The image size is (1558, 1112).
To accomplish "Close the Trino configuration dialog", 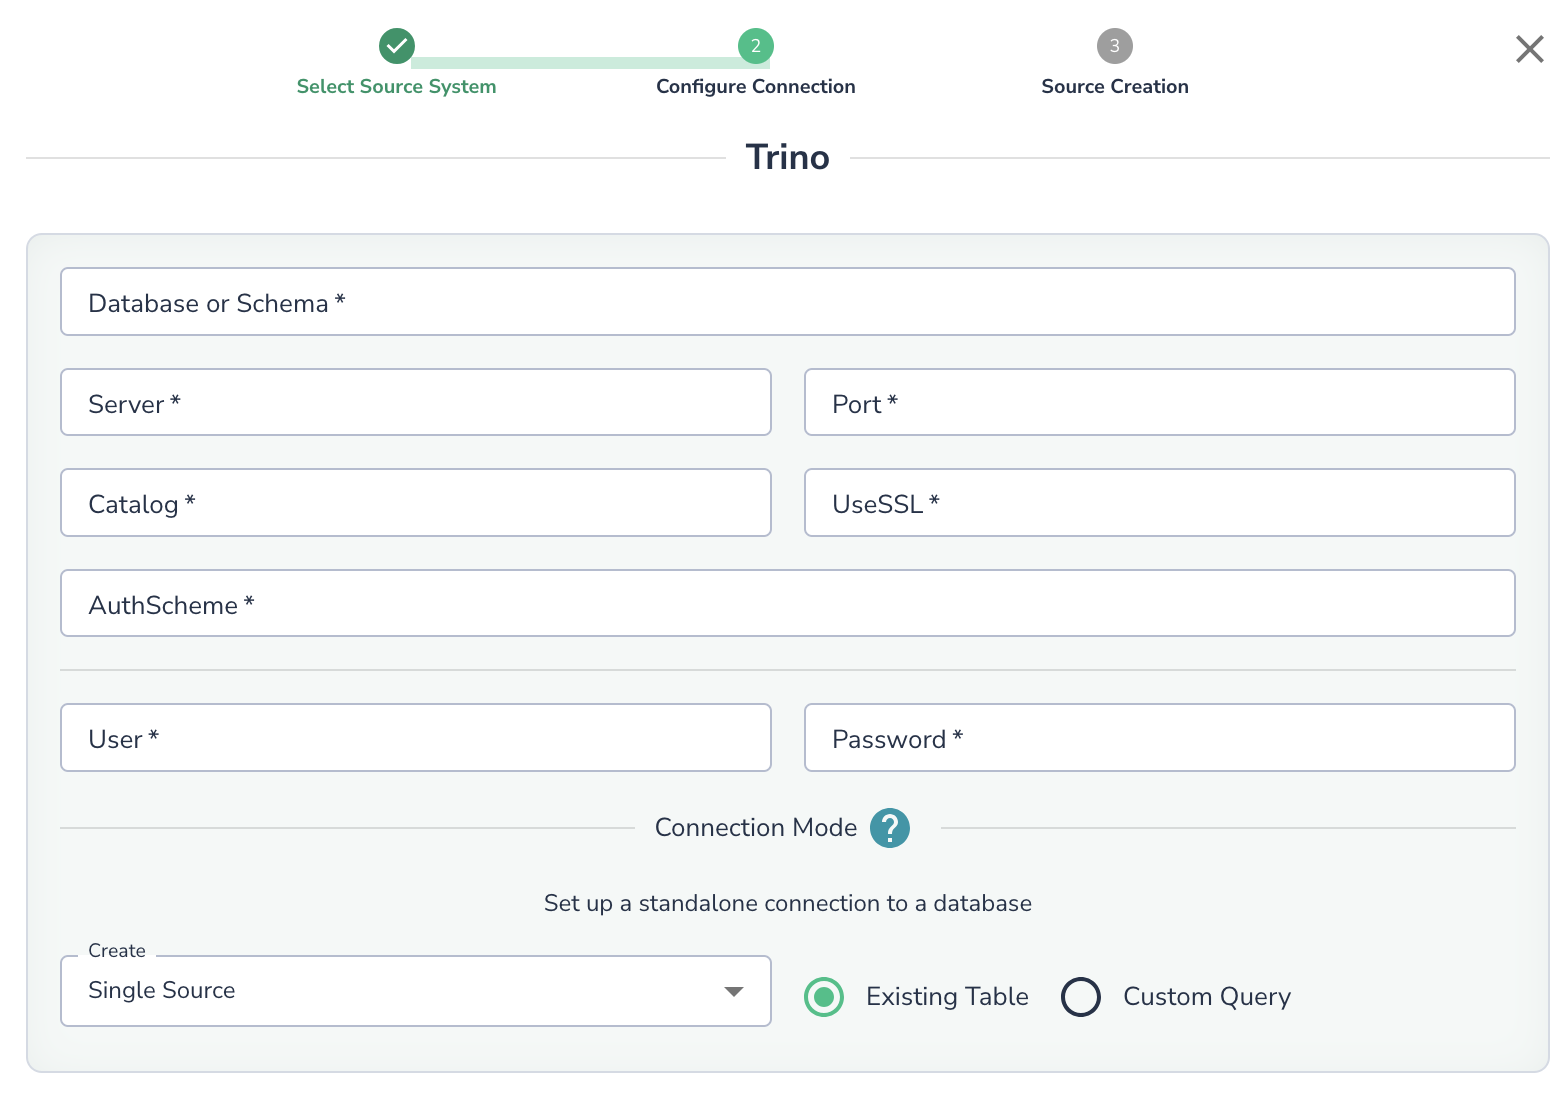I will pyautogui.click(x=1529, y=49).
